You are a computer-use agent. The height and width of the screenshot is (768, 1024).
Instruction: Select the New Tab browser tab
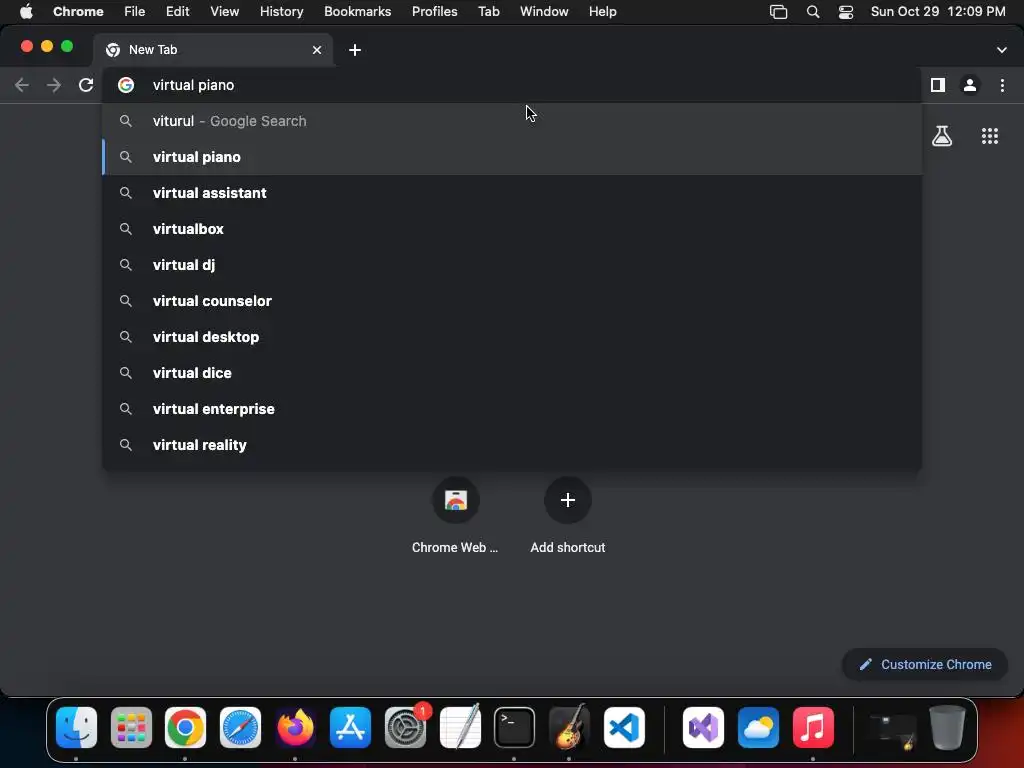pyautogui.click(x=213, y=50)
